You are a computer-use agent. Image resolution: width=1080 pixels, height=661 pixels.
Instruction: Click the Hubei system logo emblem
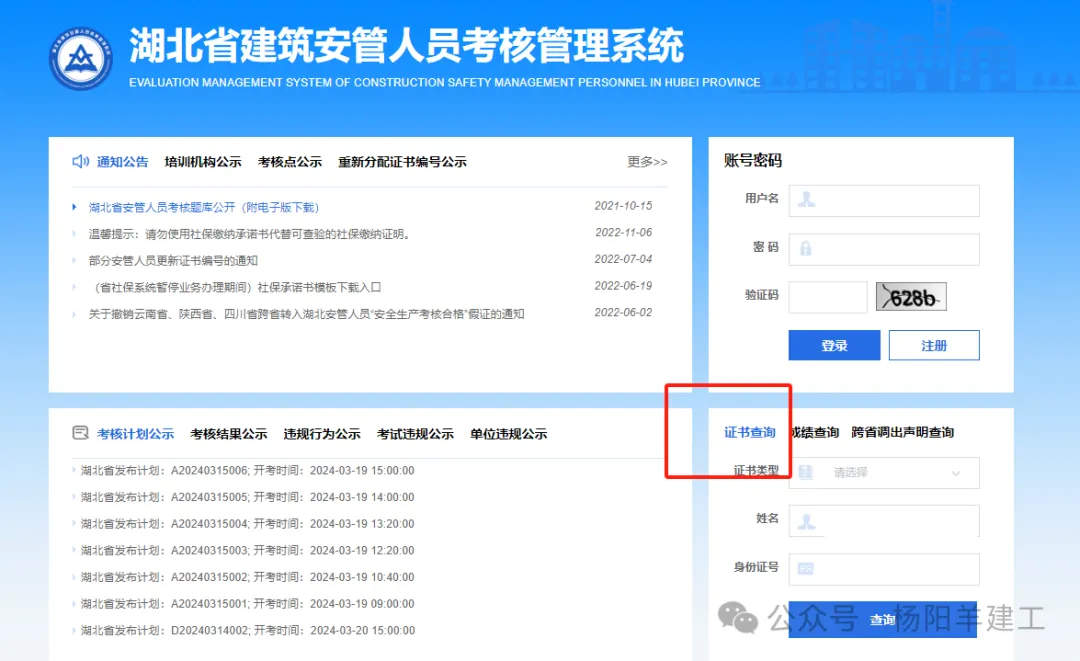[x=81, y=59]
